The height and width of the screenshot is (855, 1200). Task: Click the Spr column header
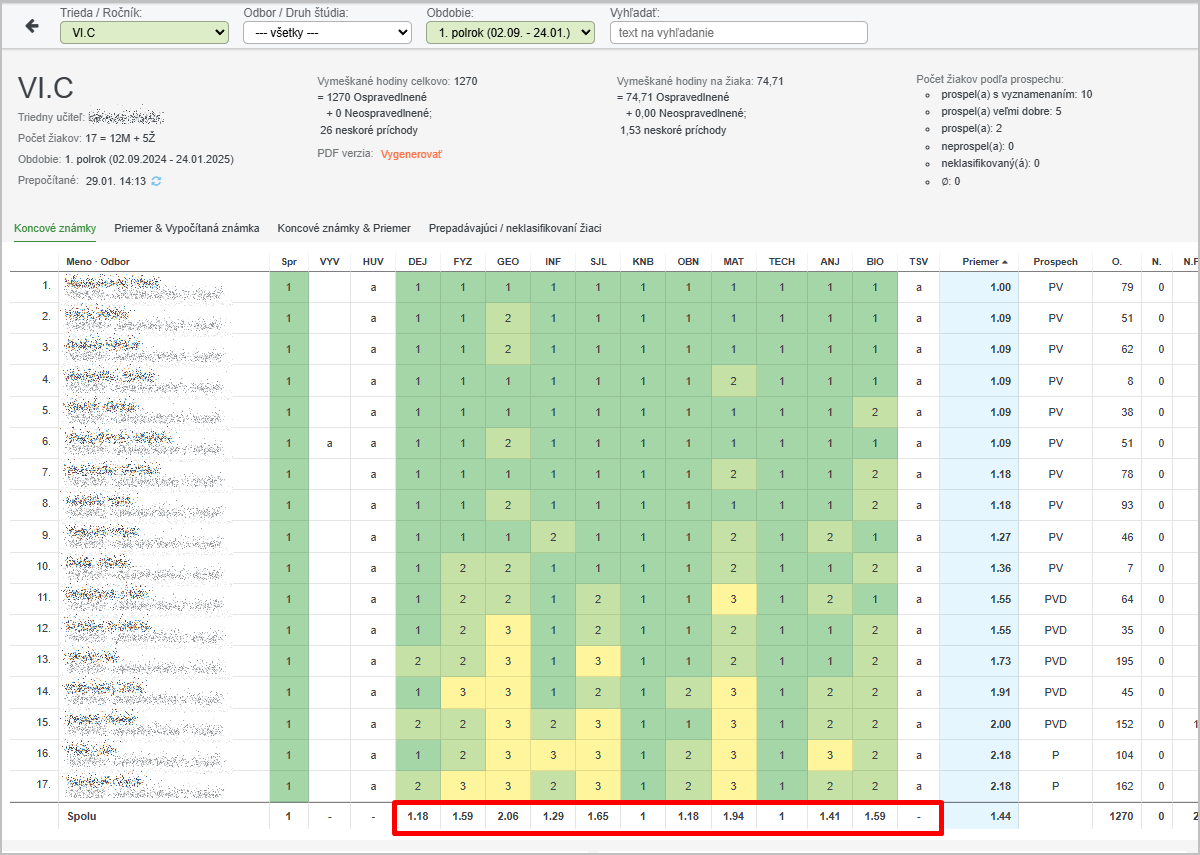click(289, 262)
